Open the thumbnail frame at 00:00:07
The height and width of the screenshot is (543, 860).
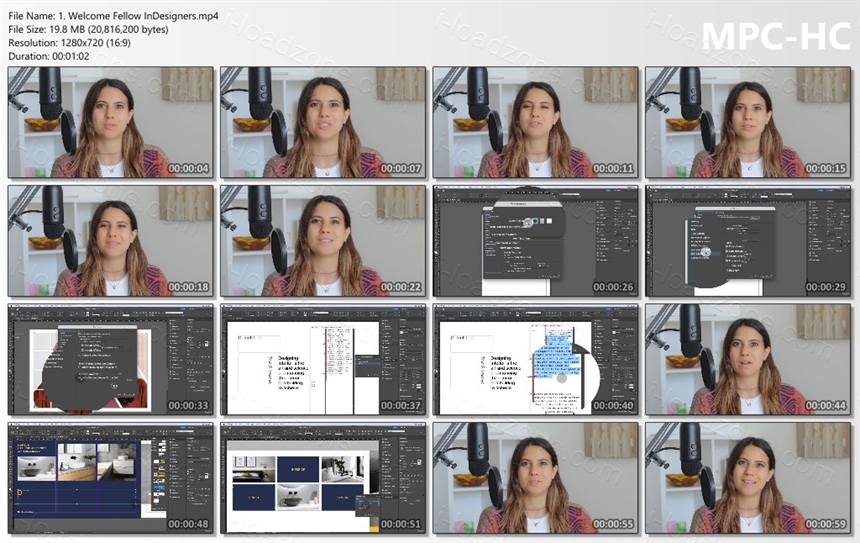tap(323, 122)
